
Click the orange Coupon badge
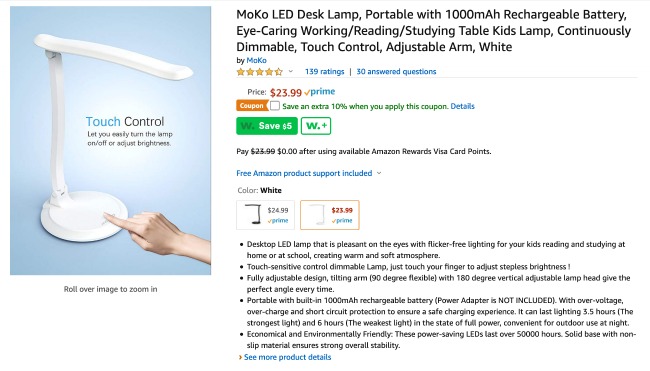coord(252,106)
